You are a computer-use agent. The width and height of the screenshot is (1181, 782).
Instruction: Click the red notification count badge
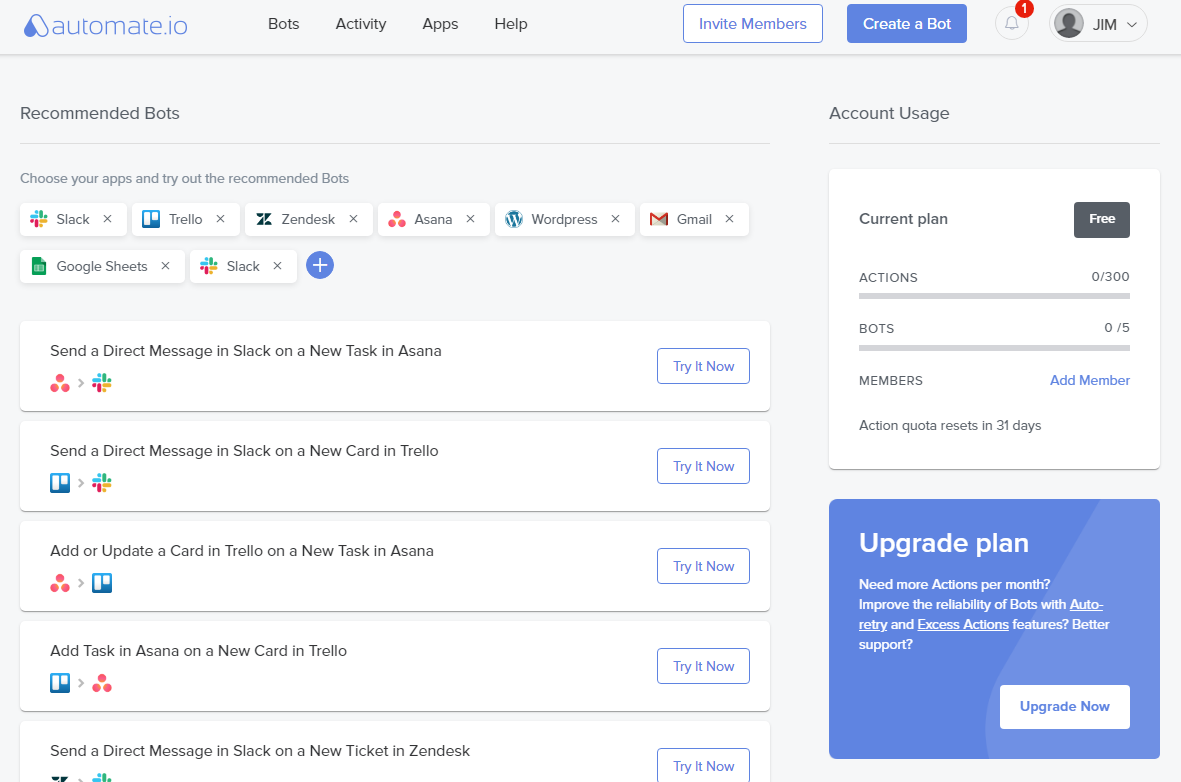point(1024,9)
